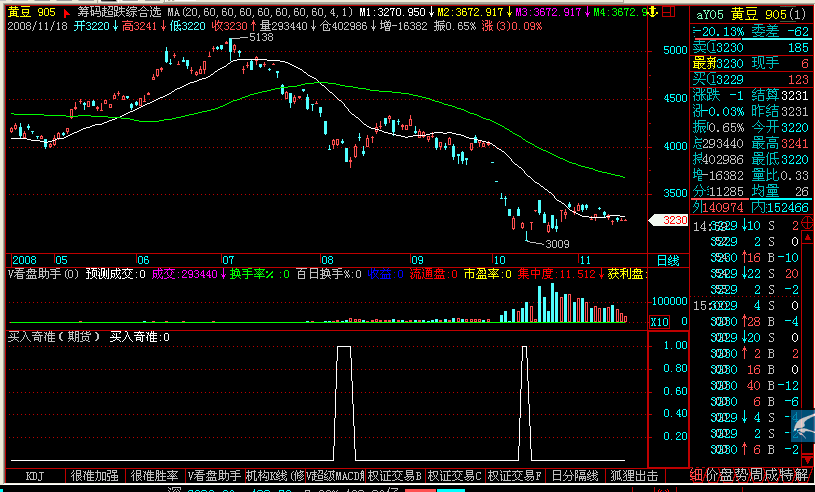Click the 卖① 3230 ask row
The width and height of the screenshot is (815, 492).
(751, 48)
